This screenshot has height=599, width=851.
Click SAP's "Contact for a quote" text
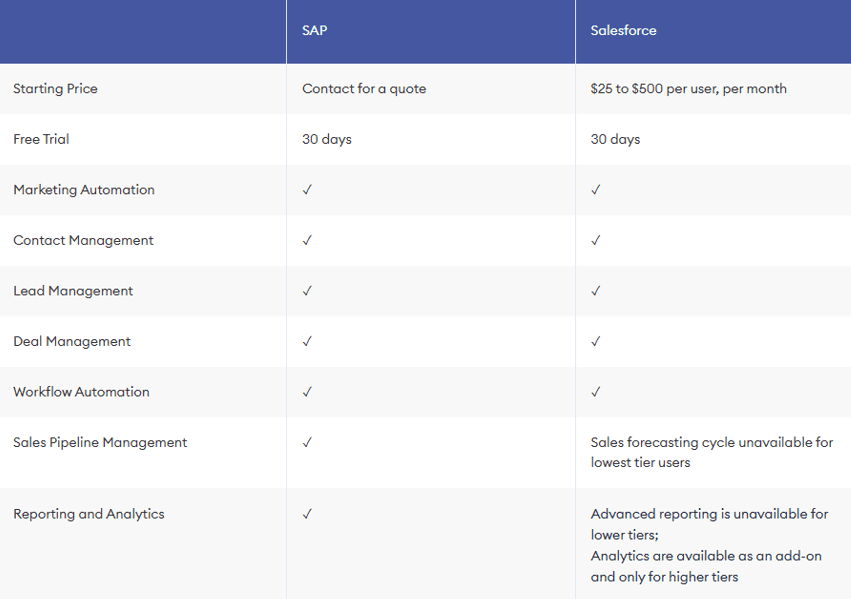pyautogui.click(x=364, y=89)
